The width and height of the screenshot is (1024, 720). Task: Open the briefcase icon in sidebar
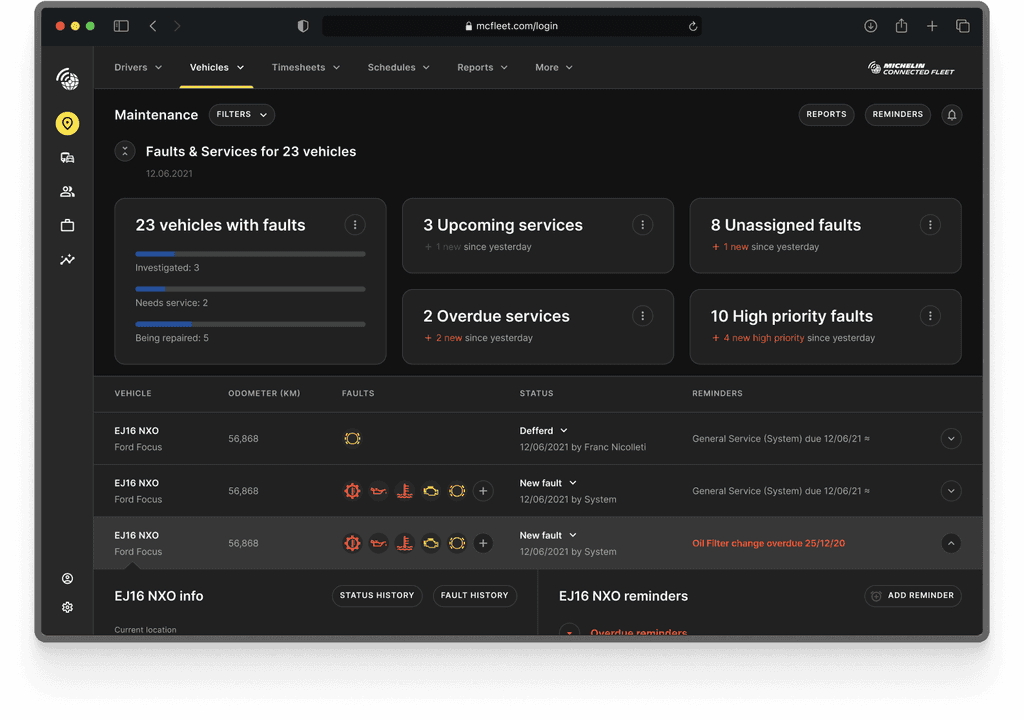tap(67, 225)
